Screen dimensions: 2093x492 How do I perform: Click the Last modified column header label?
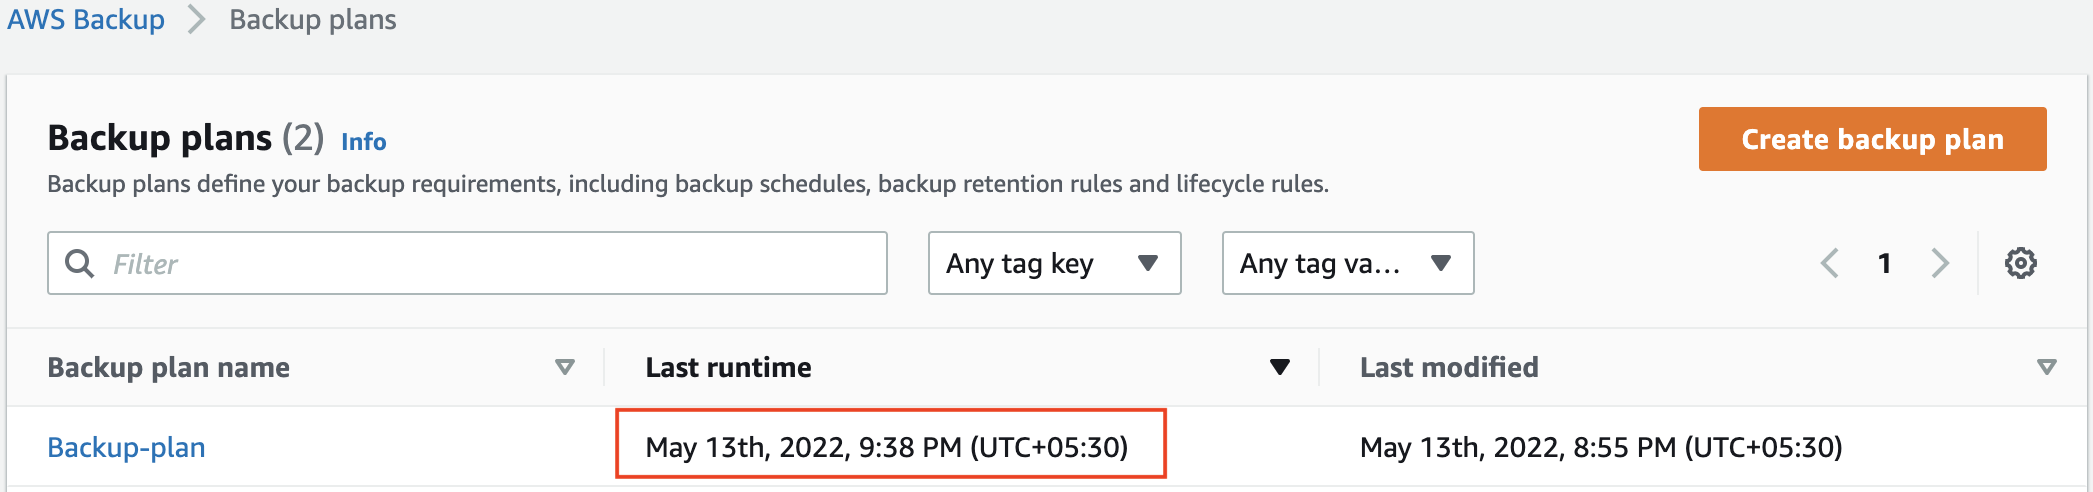point(1449,367)
